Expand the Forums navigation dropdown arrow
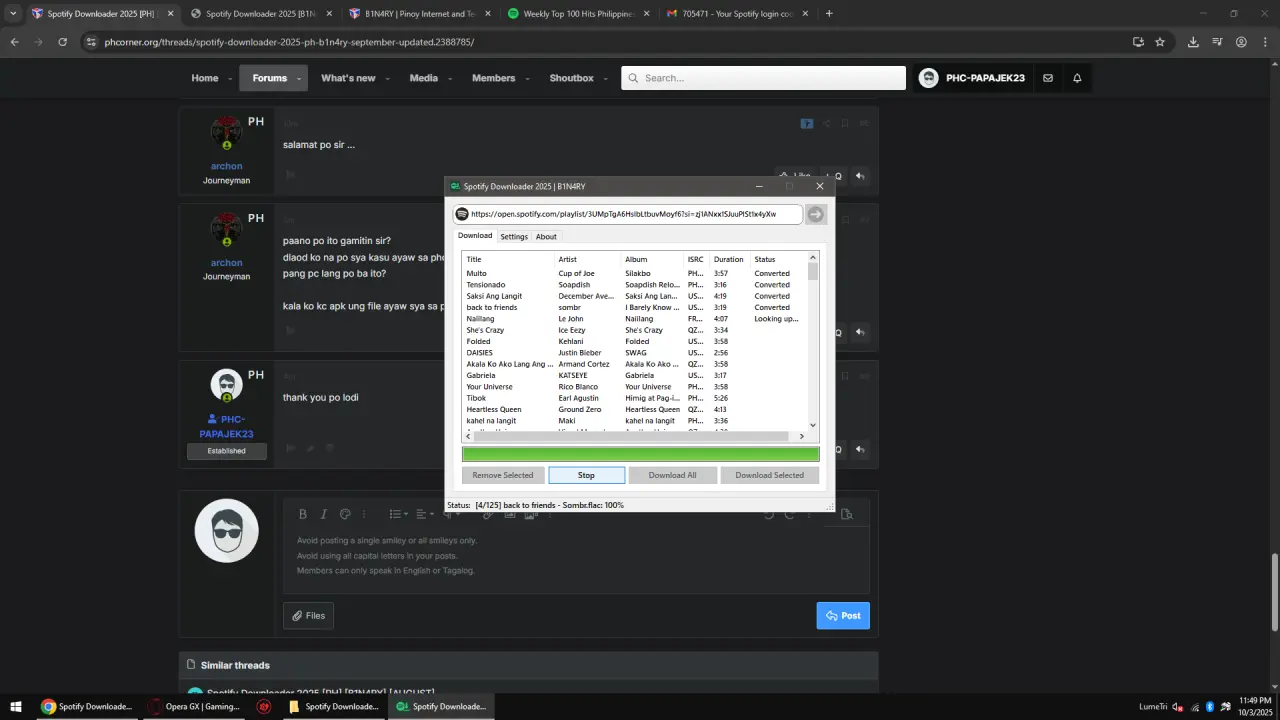Image resolution: width=1280 pixels, height=720 pixels. coord(299,78)
